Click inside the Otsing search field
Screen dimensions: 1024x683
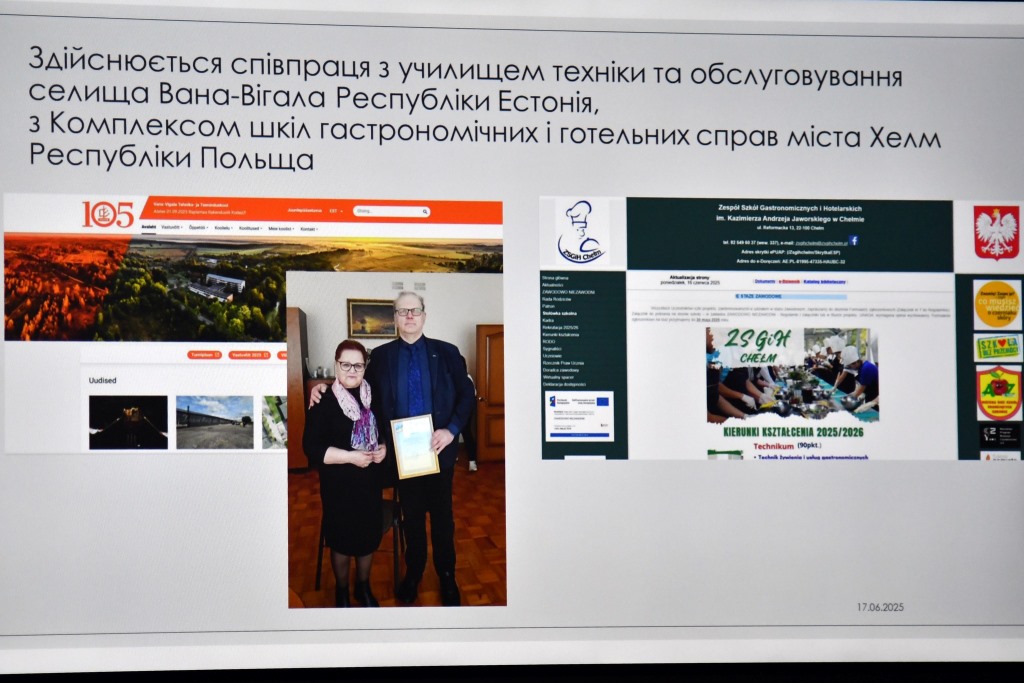pyautogui.click(x=385, y=212)
